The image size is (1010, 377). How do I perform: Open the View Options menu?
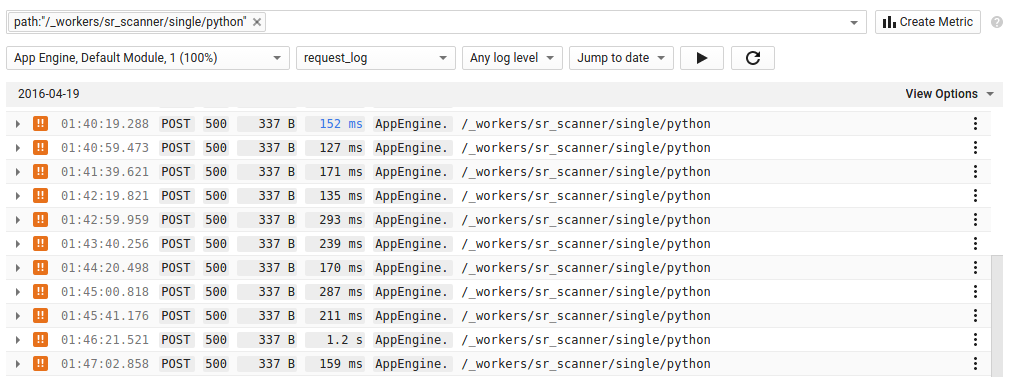pos(949,94)
